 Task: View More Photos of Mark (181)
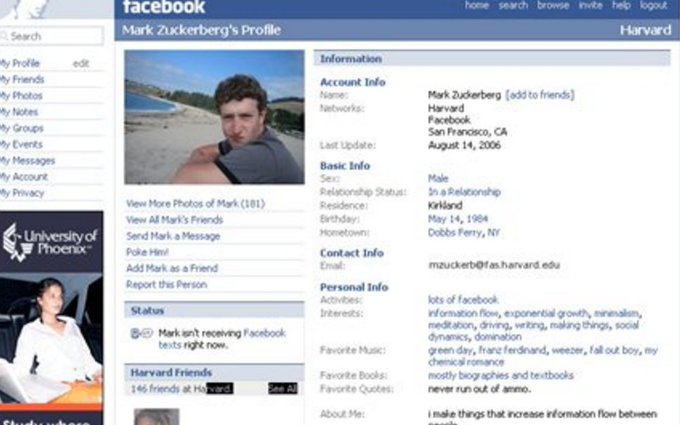[195, 204]
